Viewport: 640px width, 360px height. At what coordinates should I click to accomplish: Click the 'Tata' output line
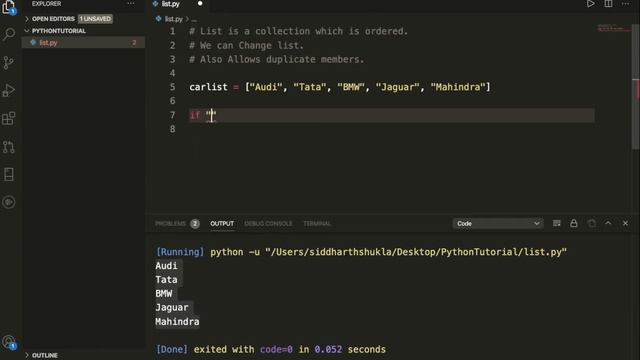coord(166,280)
